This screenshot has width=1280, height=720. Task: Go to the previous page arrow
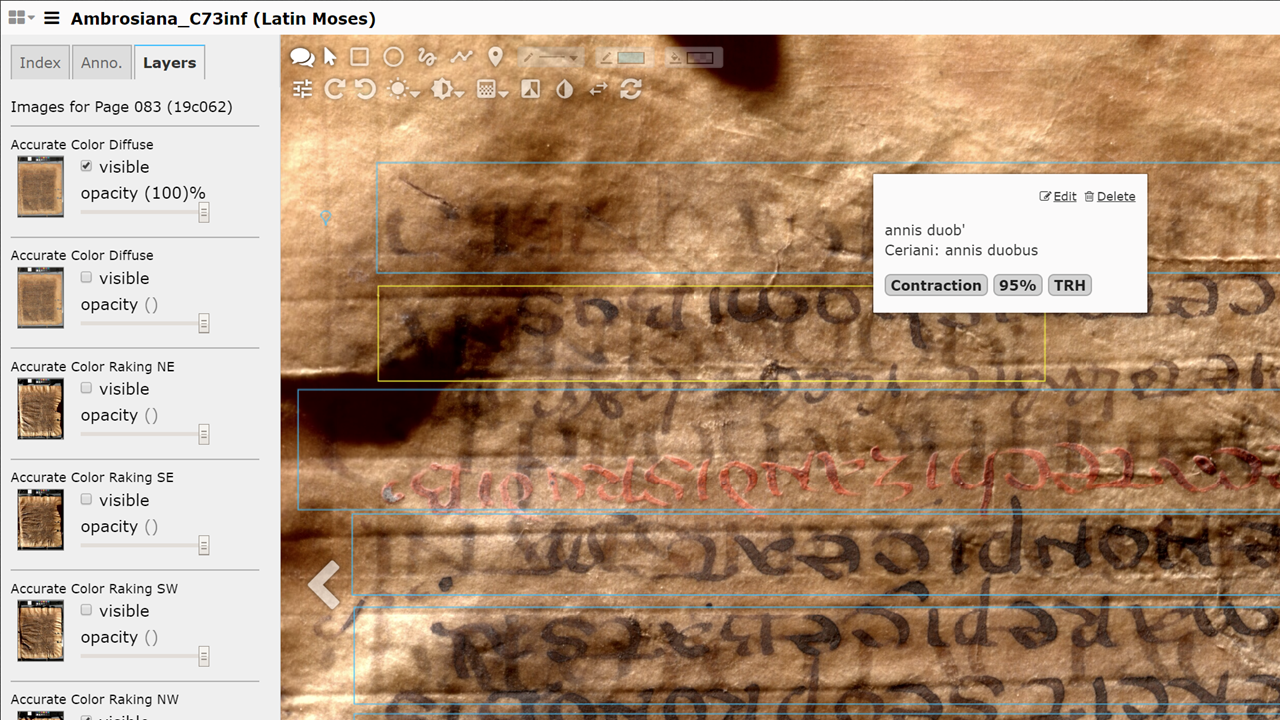(324, 585)
